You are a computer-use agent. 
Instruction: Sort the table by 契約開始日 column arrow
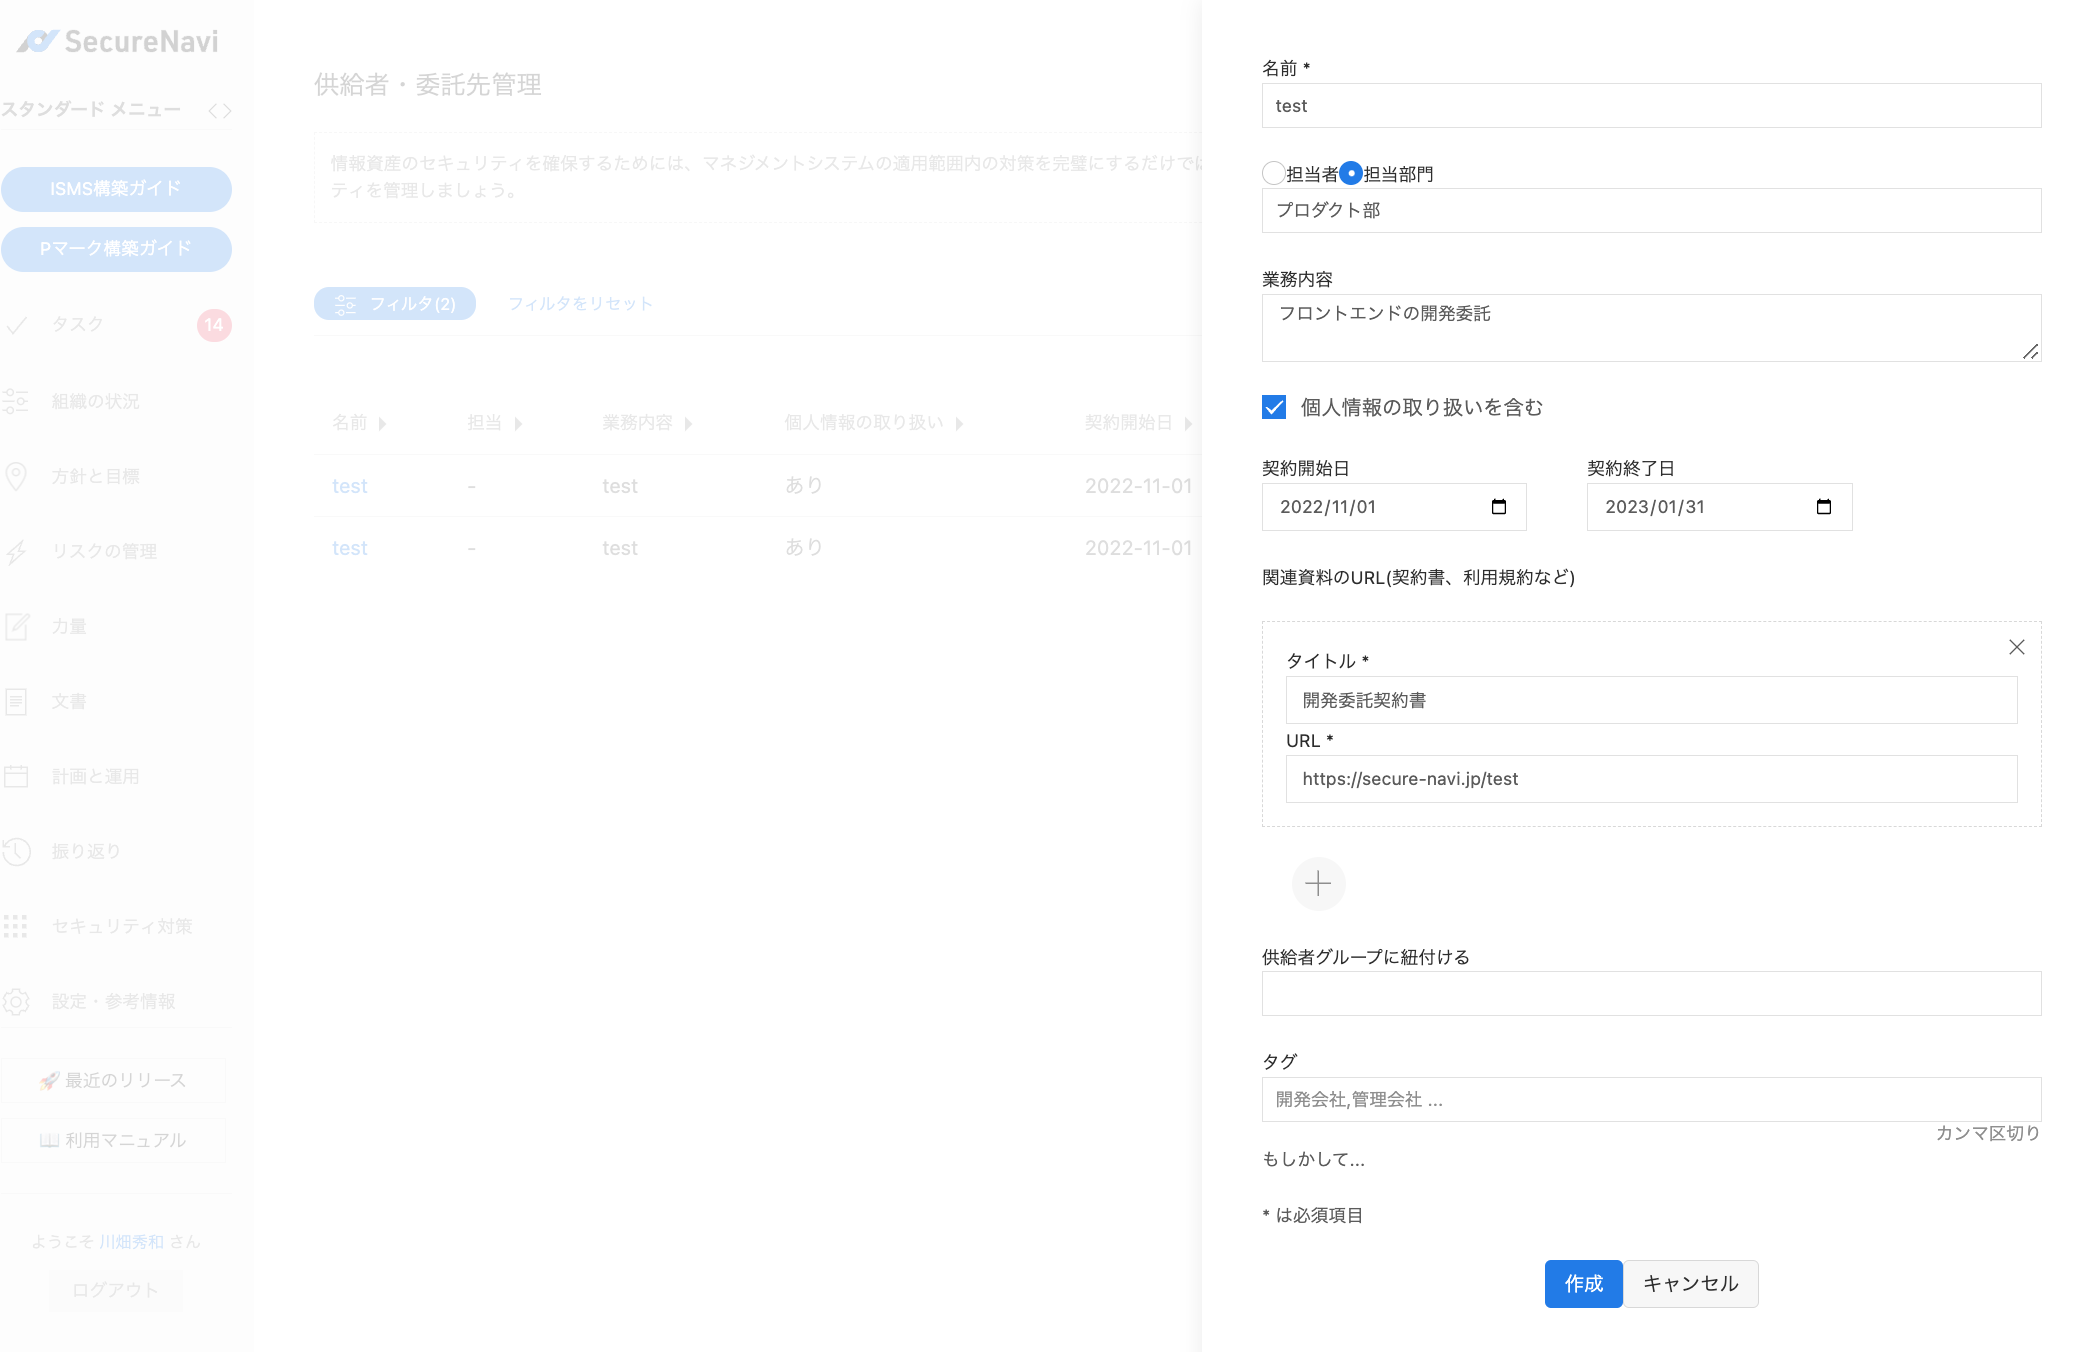pyautogui.click(x=1188, y=424)
